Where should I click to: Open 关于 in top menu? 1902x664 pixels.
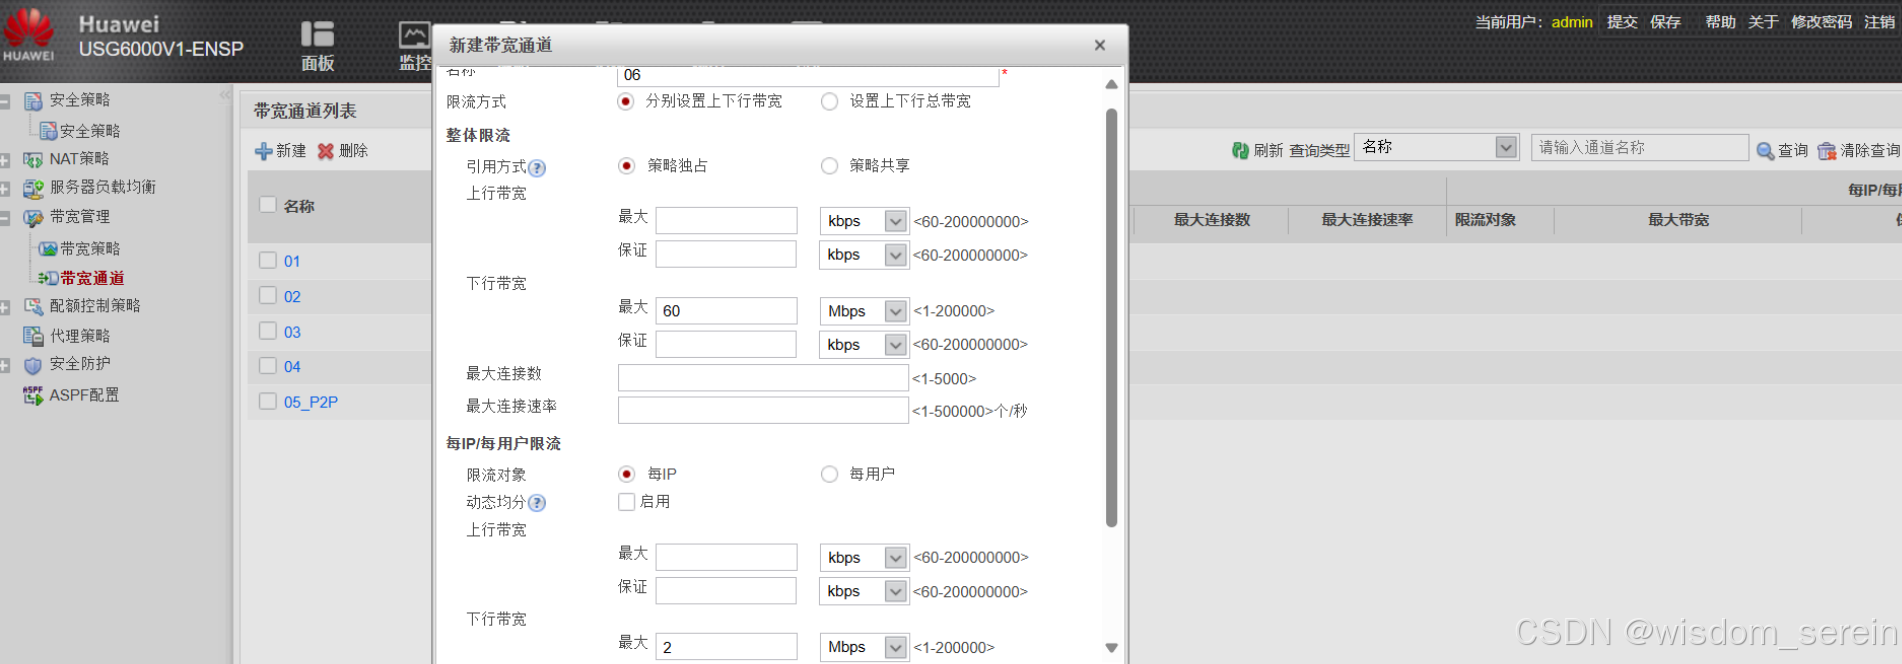1763,22
